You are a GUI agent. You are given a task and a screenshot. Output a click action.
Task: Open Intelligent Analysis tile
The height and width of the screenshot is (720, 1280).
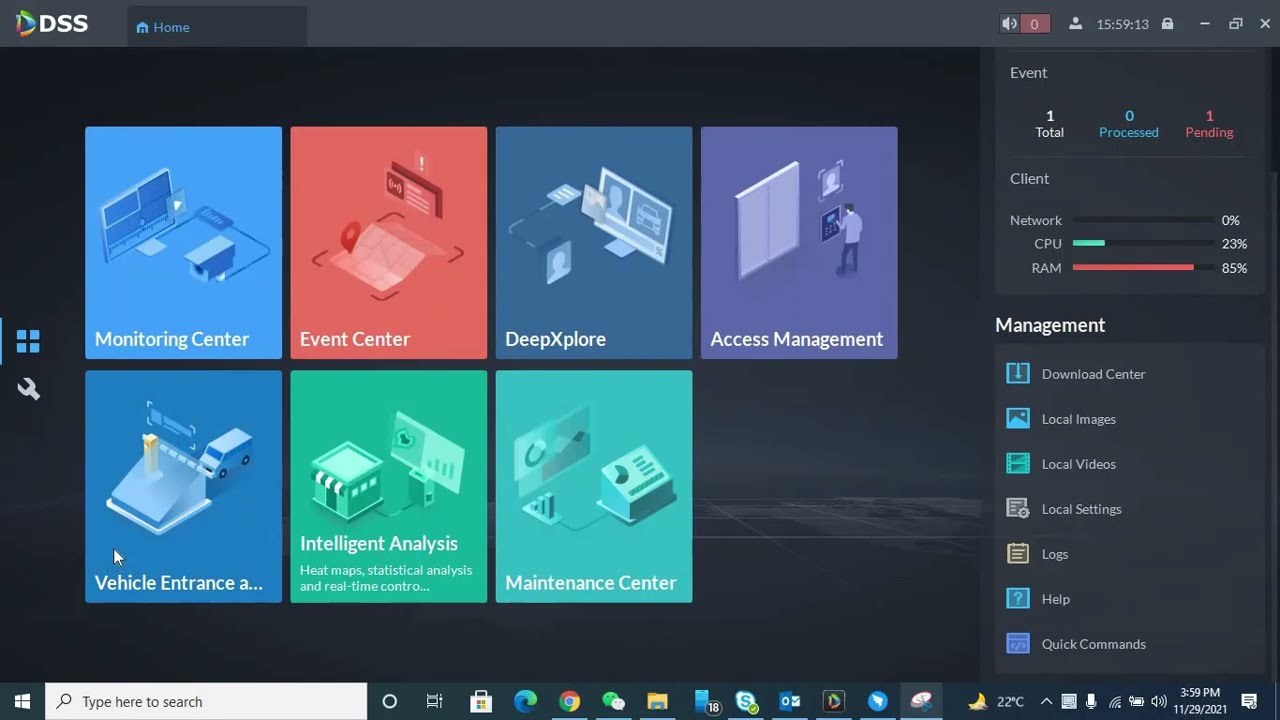click(x=388, y=486)
